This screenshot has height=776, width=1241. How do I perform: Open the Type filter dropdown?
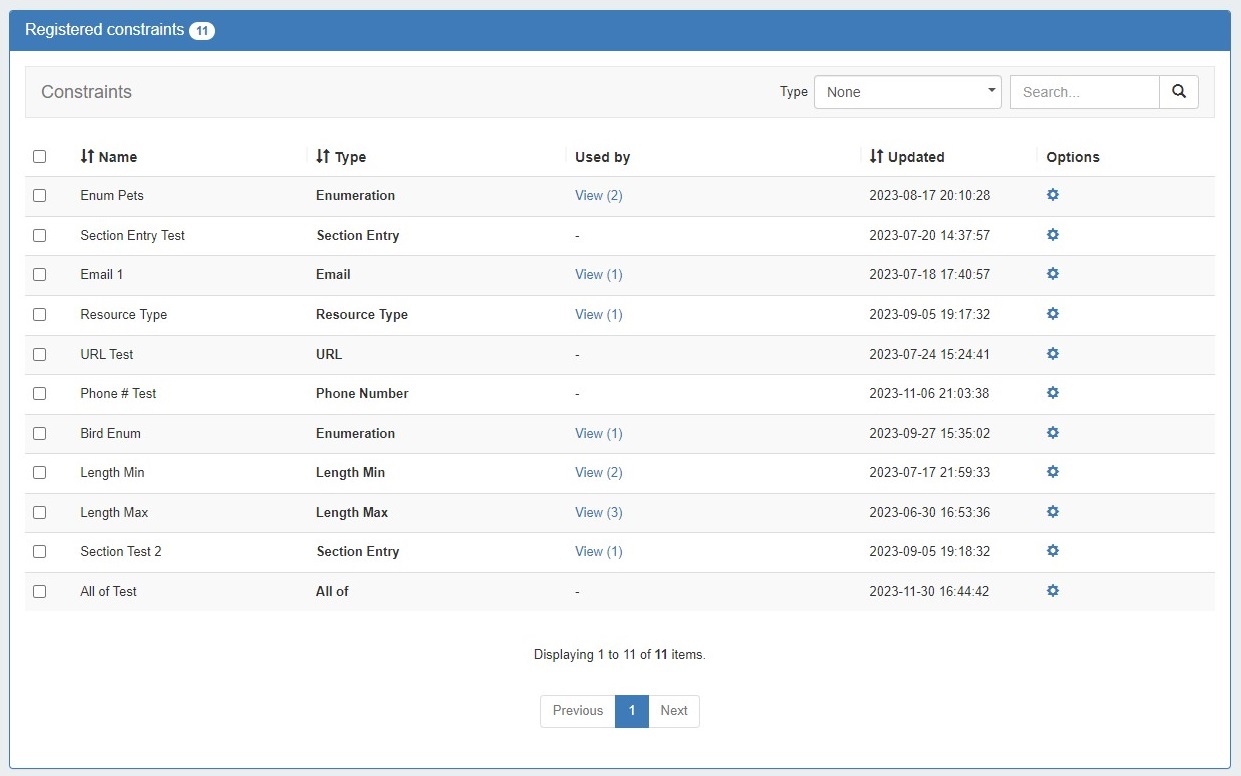[x=907, y=92]
